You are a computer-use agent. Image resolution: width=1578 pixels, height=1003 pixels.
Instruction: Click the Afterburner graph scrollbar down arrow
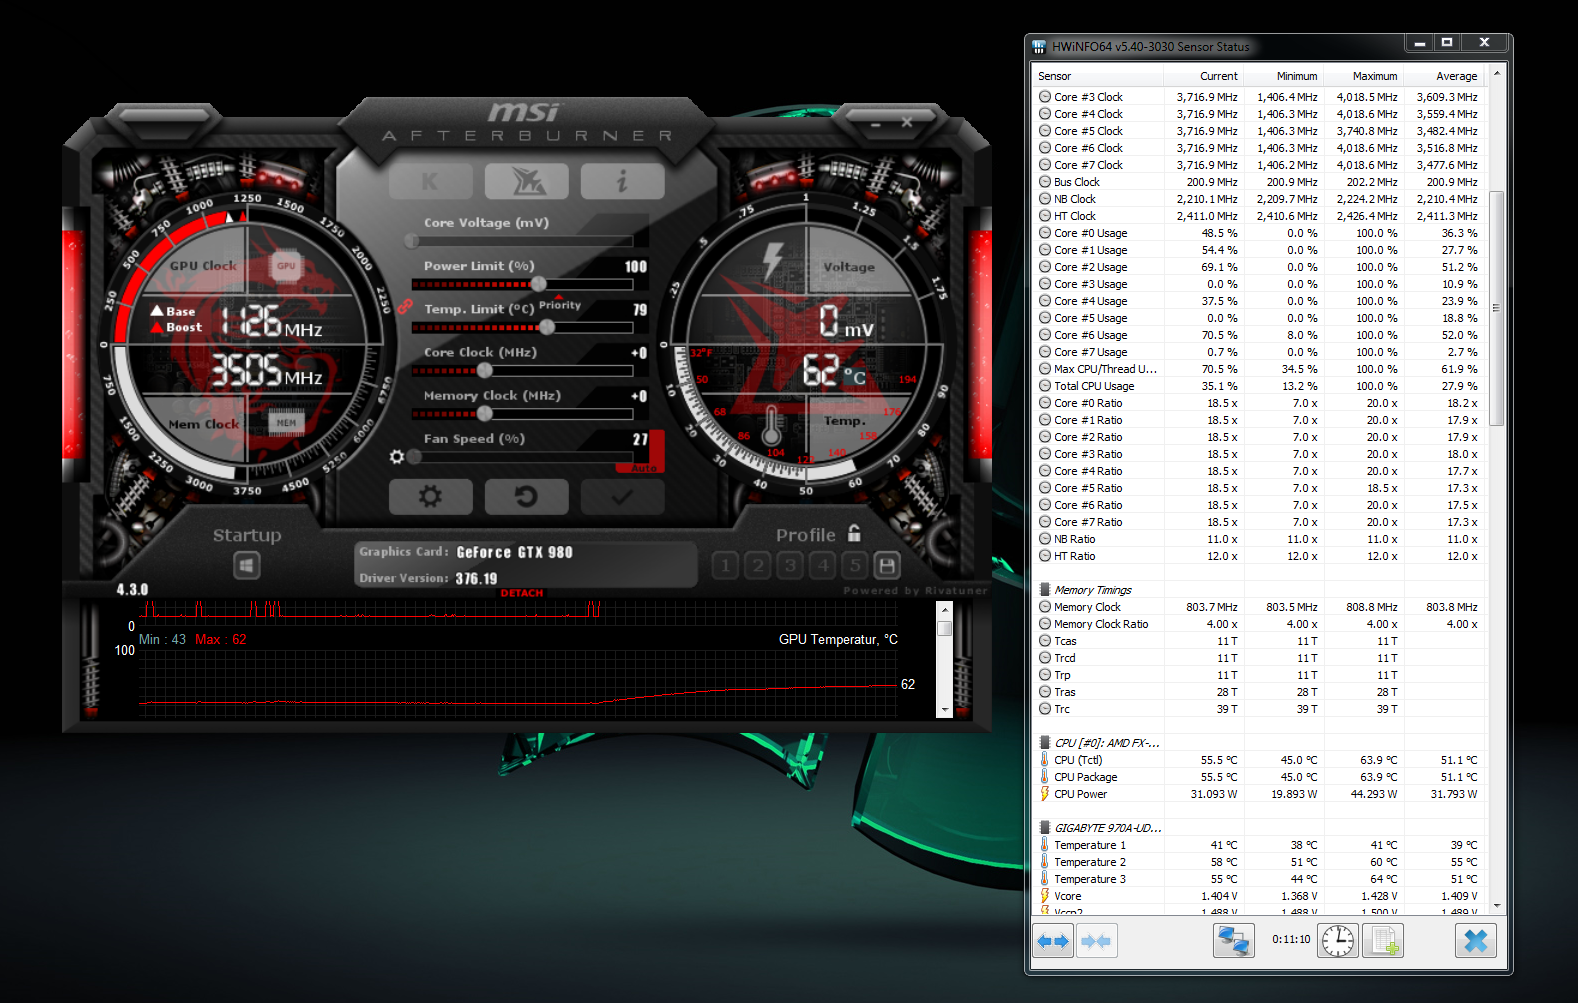(944, 709)
